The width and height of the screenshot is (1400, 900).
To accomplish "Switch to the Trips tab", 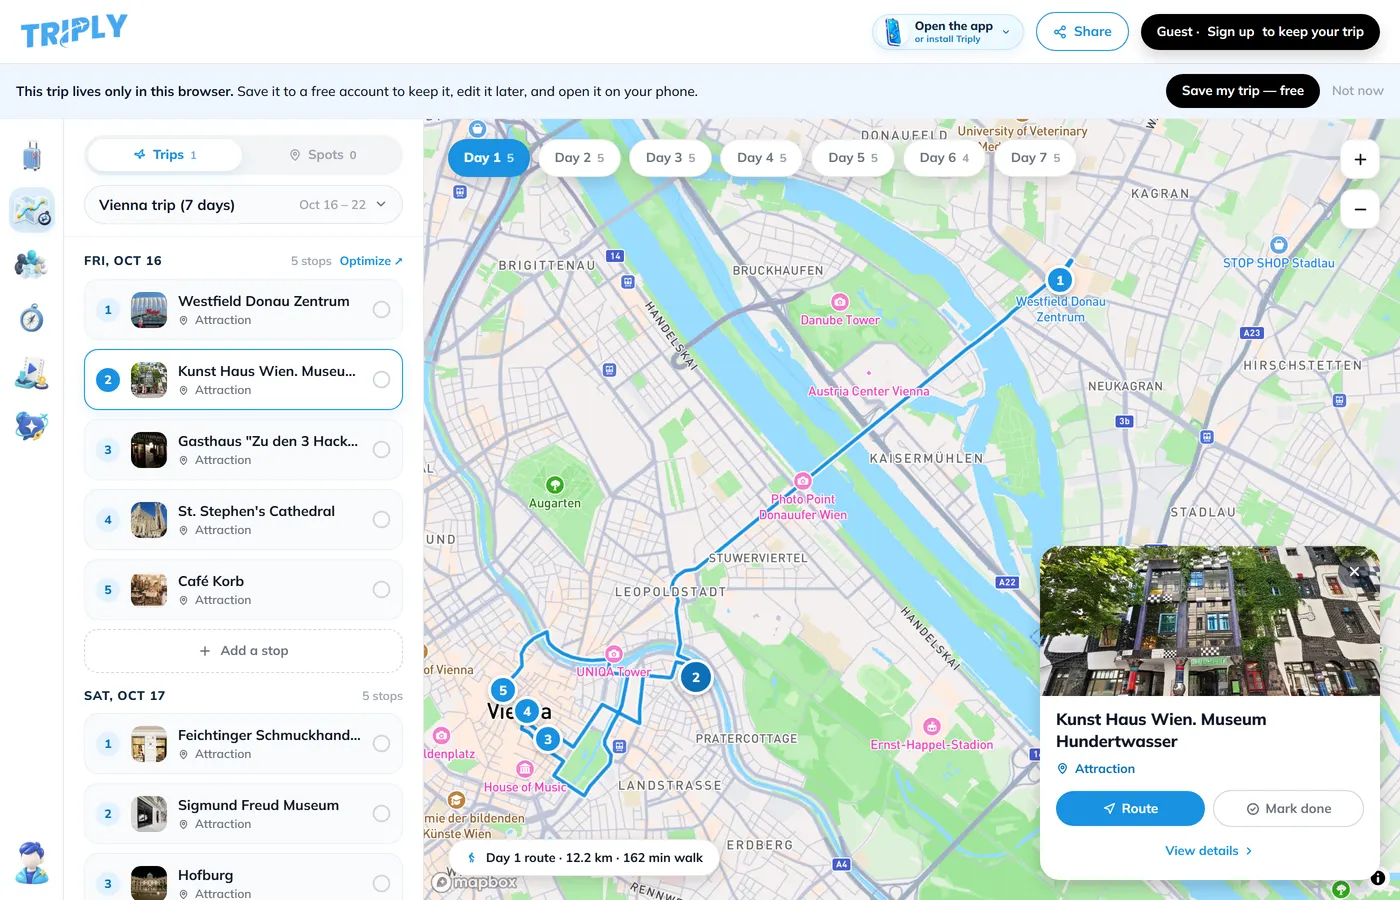I will (x=165, y=155).
